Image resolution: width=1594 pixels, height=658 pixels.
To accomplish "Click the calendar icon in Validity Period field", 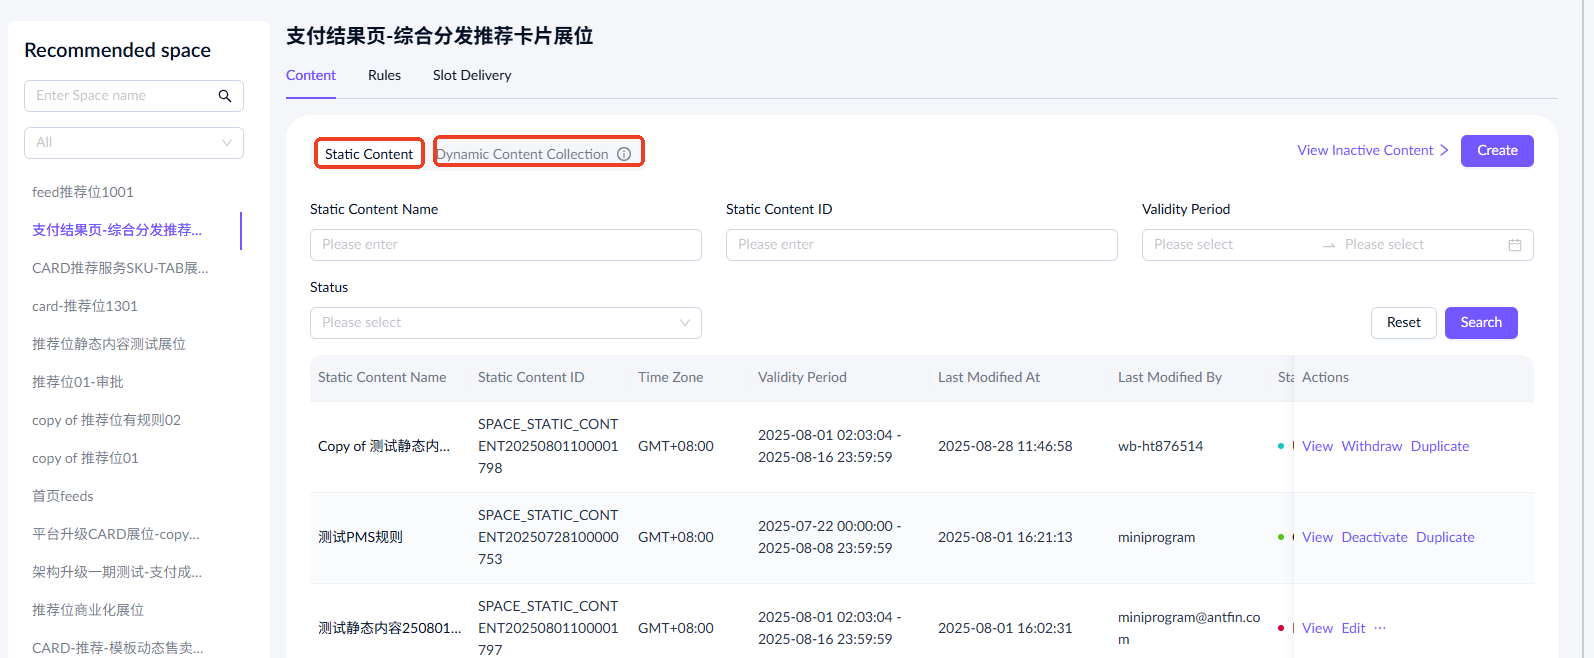I will pos(1515,245).
